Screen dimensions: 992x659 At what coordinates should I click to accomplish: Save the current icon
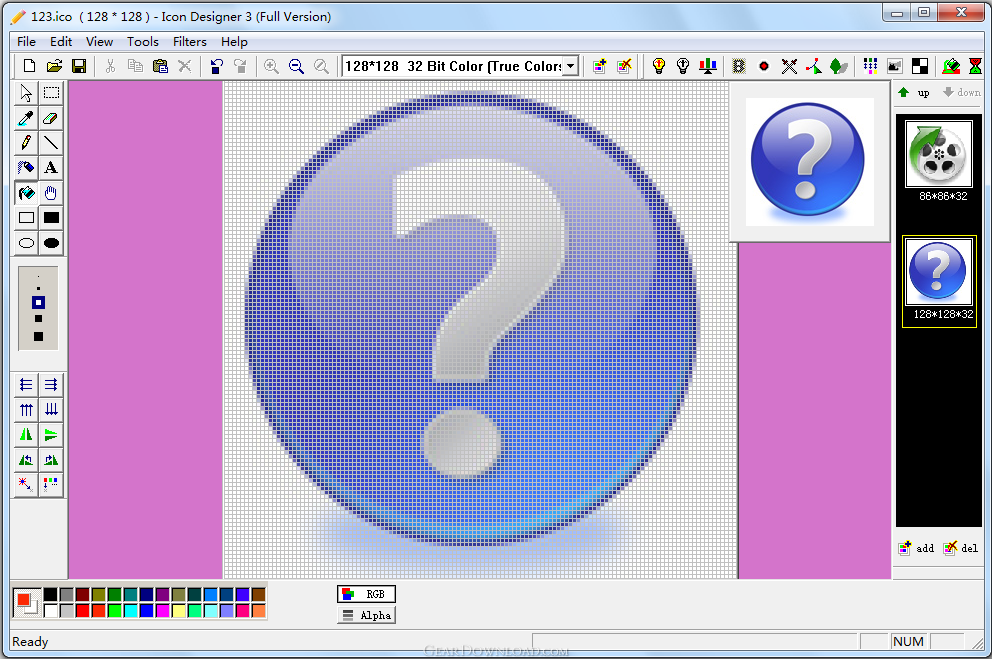coord(79,66)
